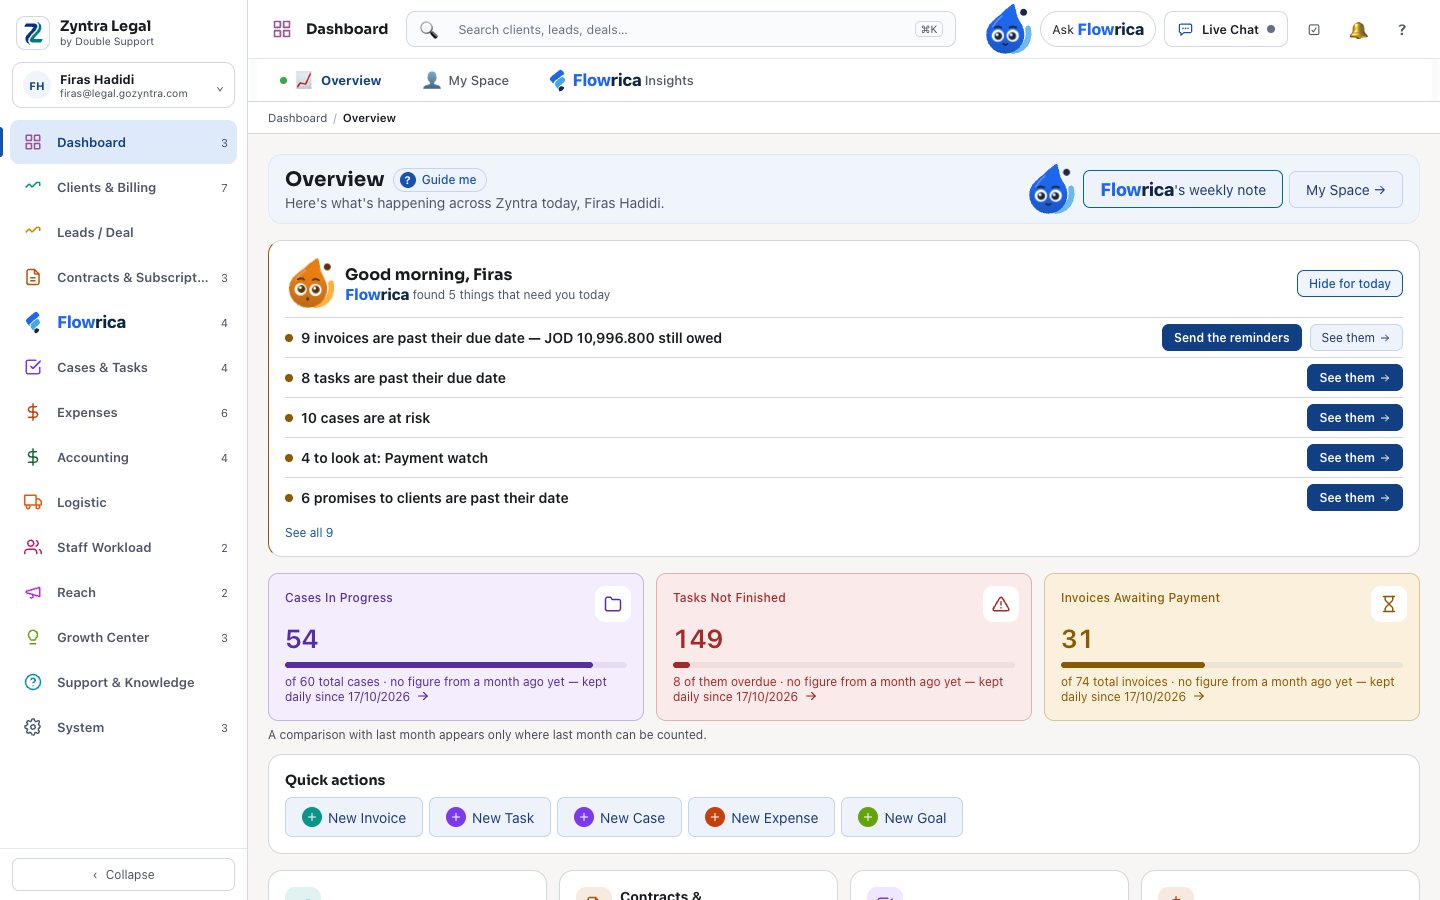Open the checklist icon beside Live Chat
This screenshot has height=900, width=1440.
(x=1314, y=30)
